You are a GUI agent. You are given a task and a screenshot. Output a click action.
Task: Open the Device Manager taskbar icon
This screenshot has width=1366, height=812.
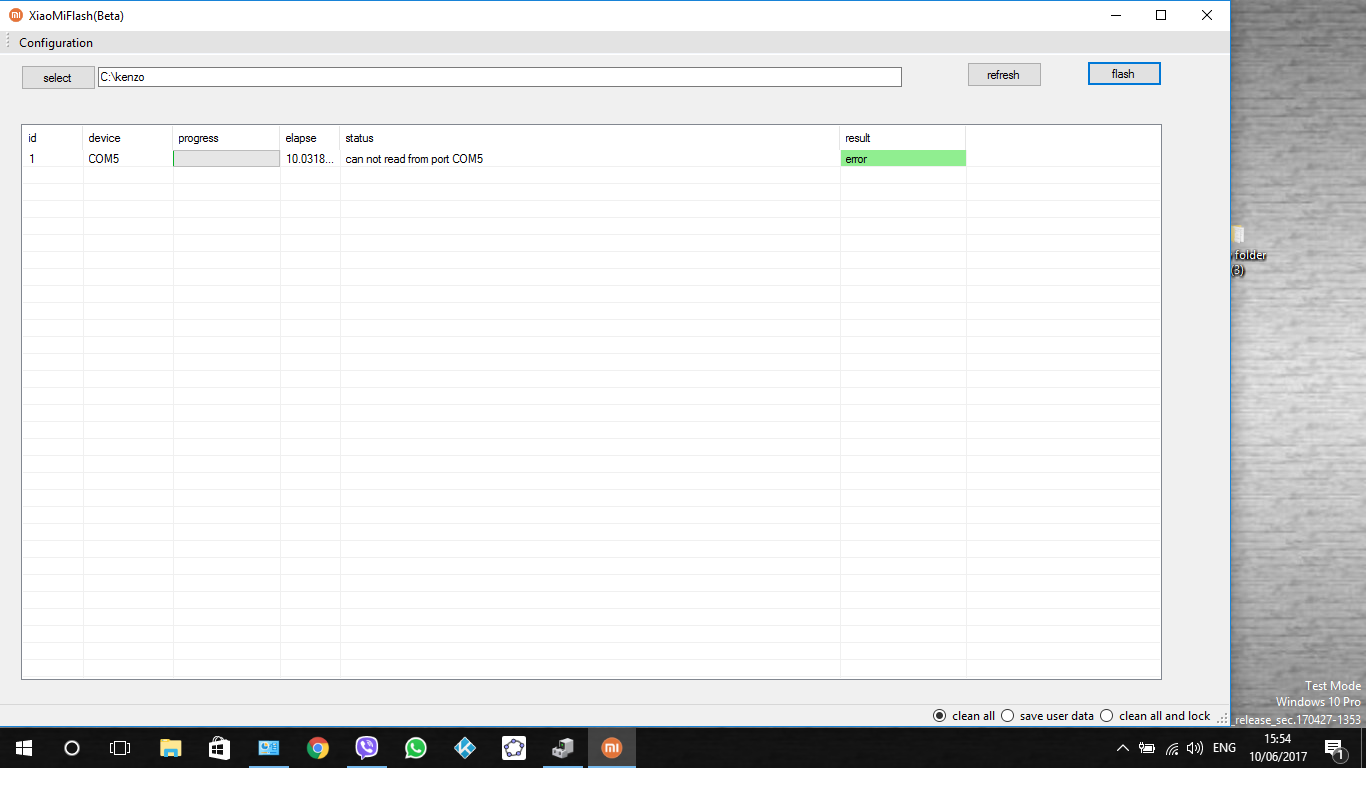pos(563,748)
